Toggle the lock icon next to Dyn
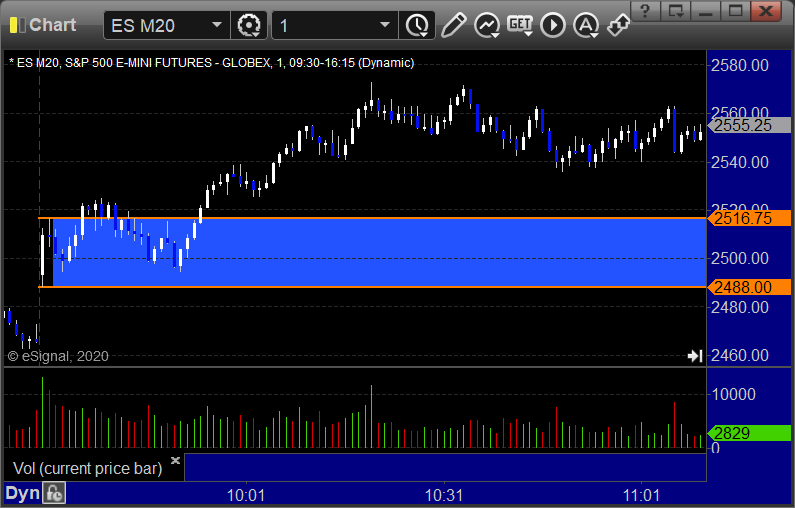The height and width of the screenshot is (508, 795). [54, 493]
